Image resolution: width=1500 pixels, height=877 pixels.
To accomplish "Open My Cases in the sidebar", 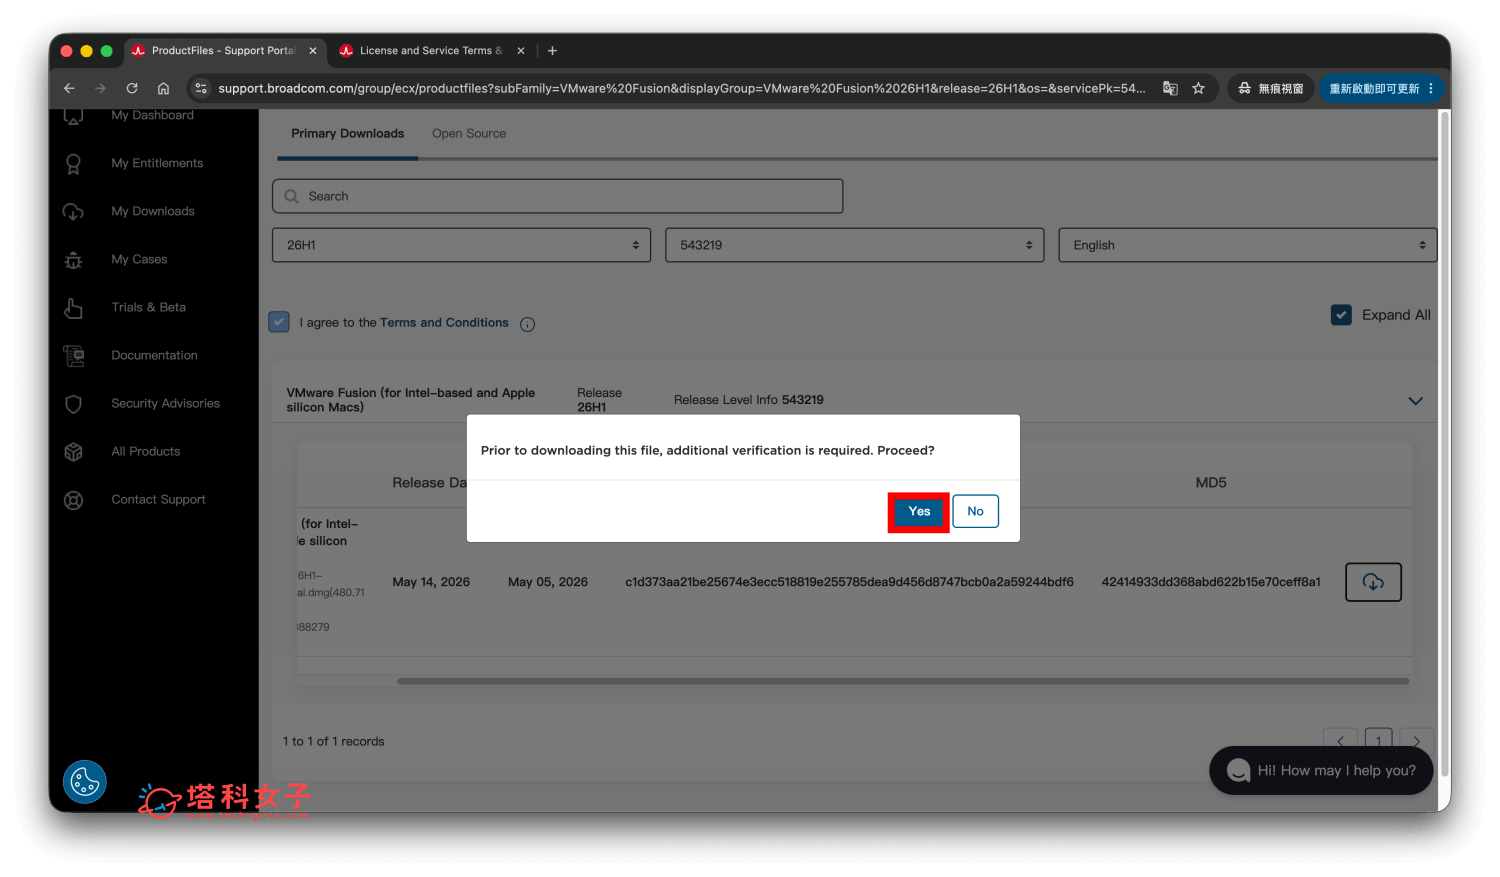I will [139, 259].
